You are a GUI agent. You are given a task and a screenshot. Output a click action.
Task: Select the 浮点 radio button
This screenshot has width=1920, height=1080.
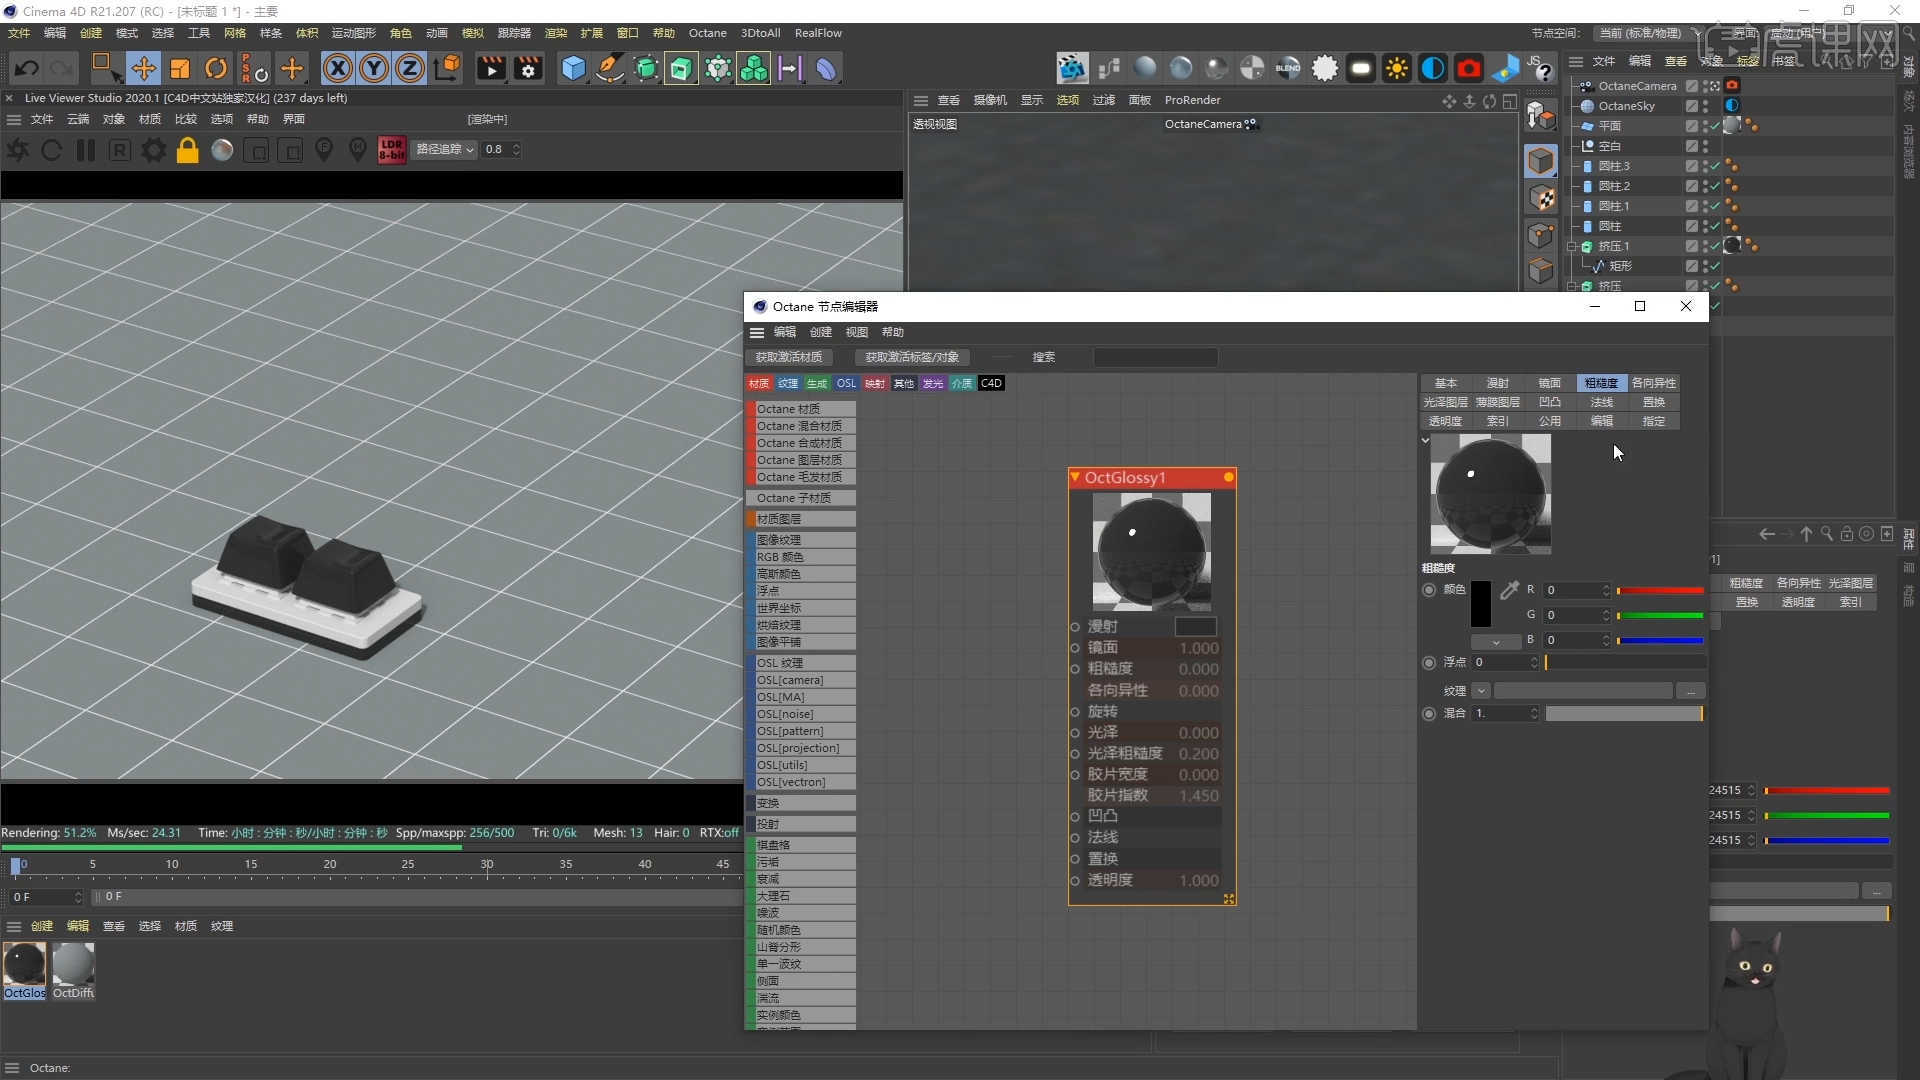coord(1429,662)
